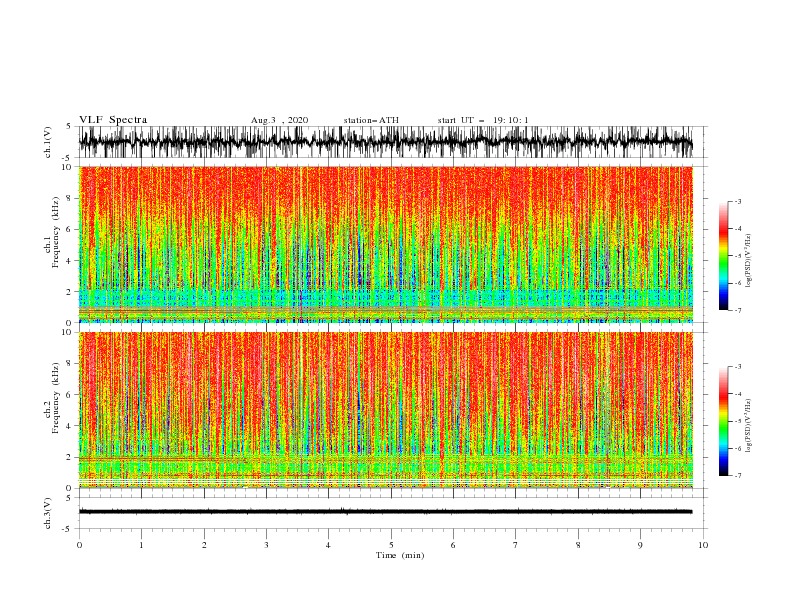Click time axis tick label '10'

[x=703, y=545]
